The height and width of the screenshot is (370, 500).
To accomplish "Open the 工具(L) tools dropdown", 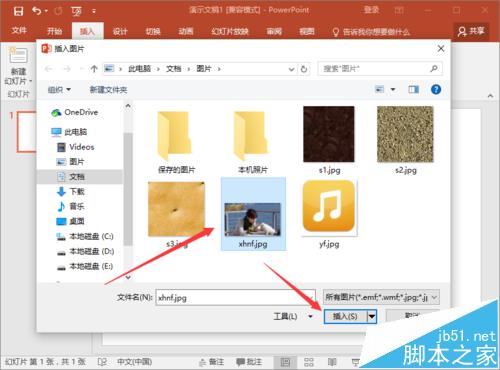I will (293, 316).
